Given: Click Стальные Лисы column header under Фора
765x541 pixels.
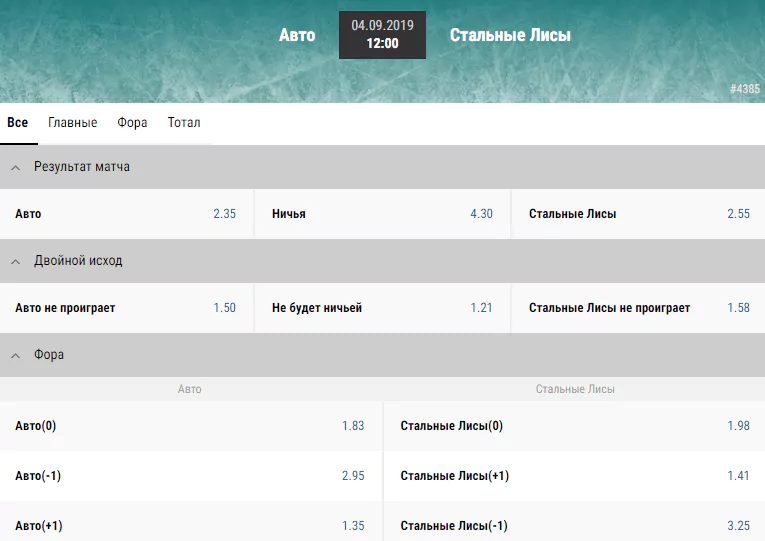Looking at the screenshot, I should tap(575, 389).
